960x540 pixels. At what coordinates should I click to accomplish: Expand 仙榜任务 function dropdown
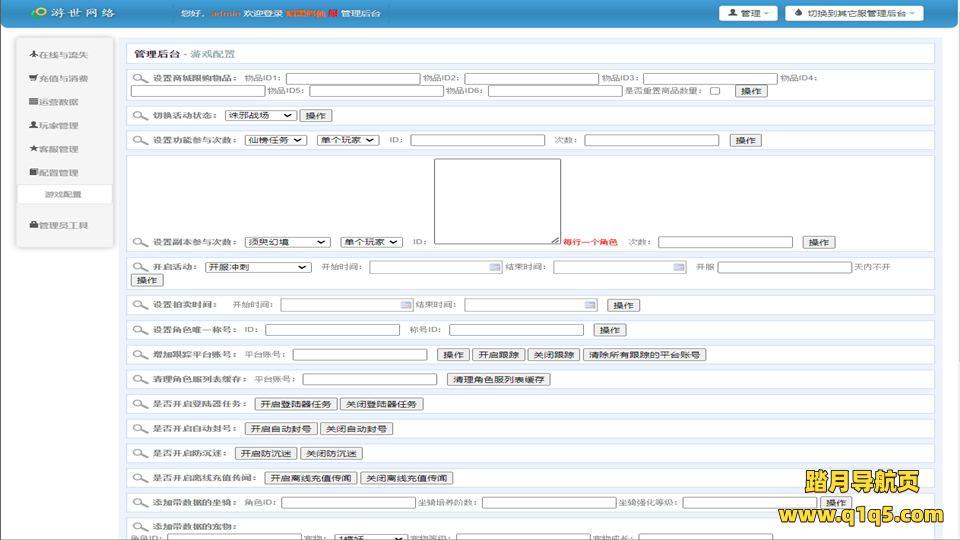(276, 140)
